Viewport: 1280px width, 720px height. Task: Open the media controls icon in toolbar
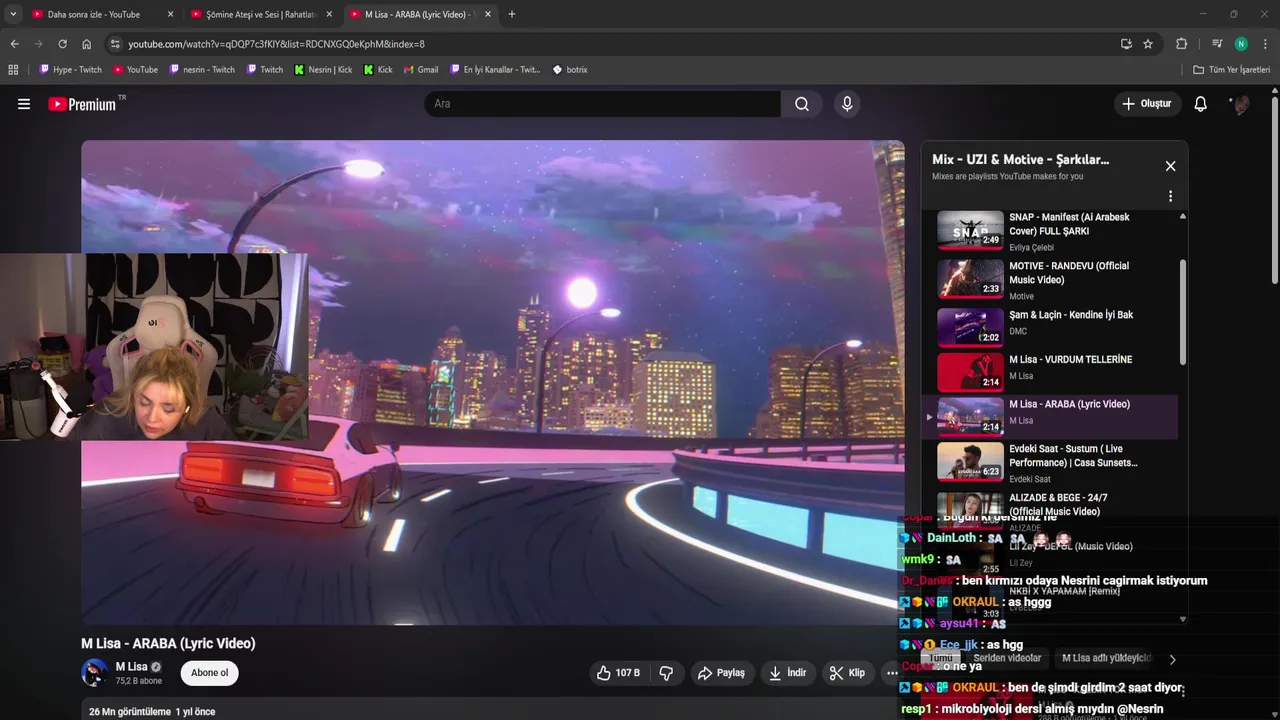1217,44
